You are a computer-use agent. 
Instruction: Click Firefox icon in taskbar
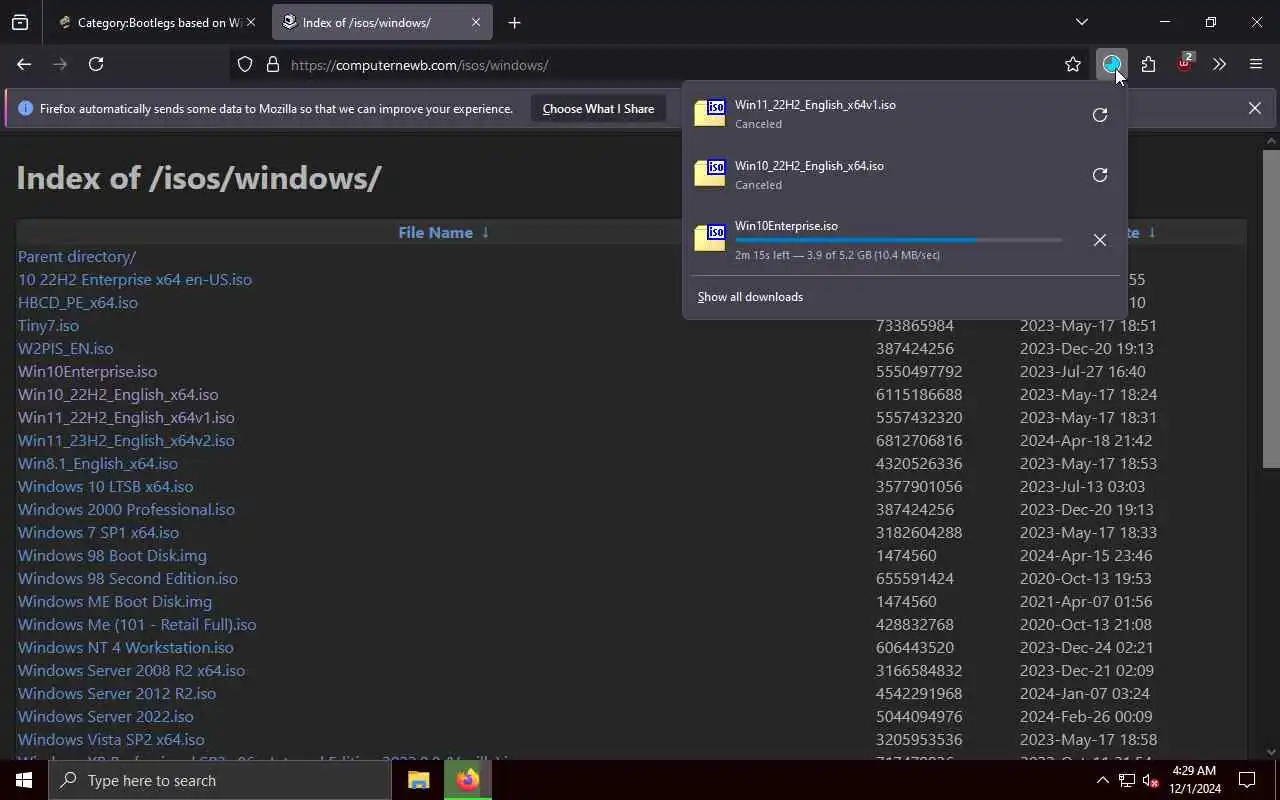(467, 780)
